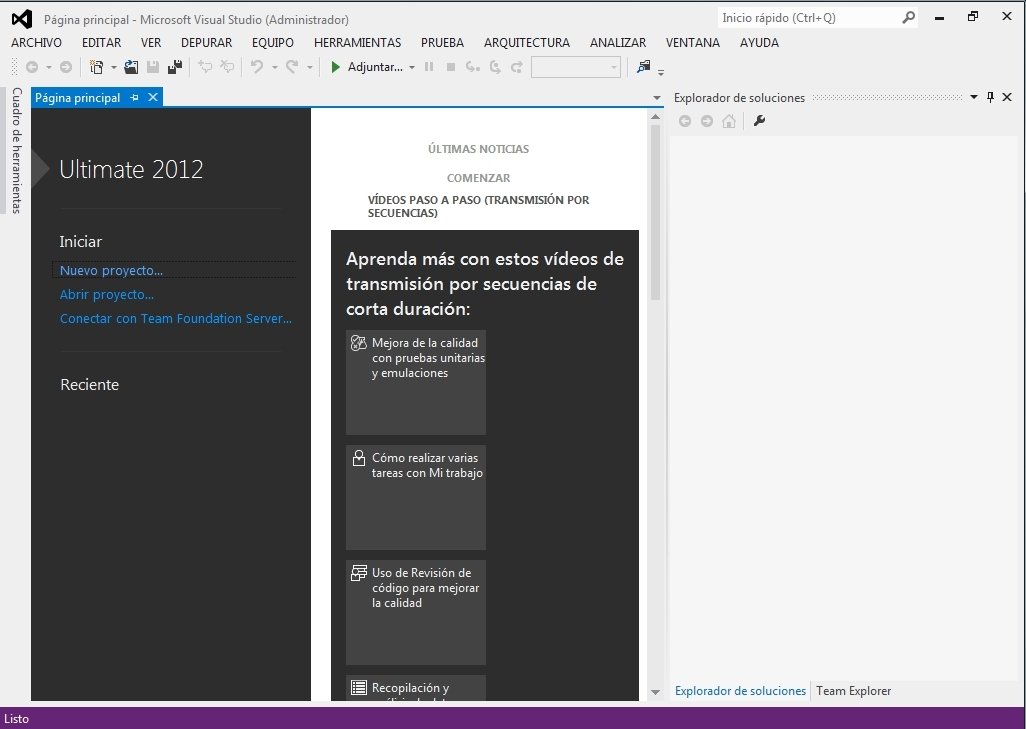This screenshot has height=729, width=1026.
Task: Open the Redo history dropdown arrow
Action: click(x=310, y=67)
